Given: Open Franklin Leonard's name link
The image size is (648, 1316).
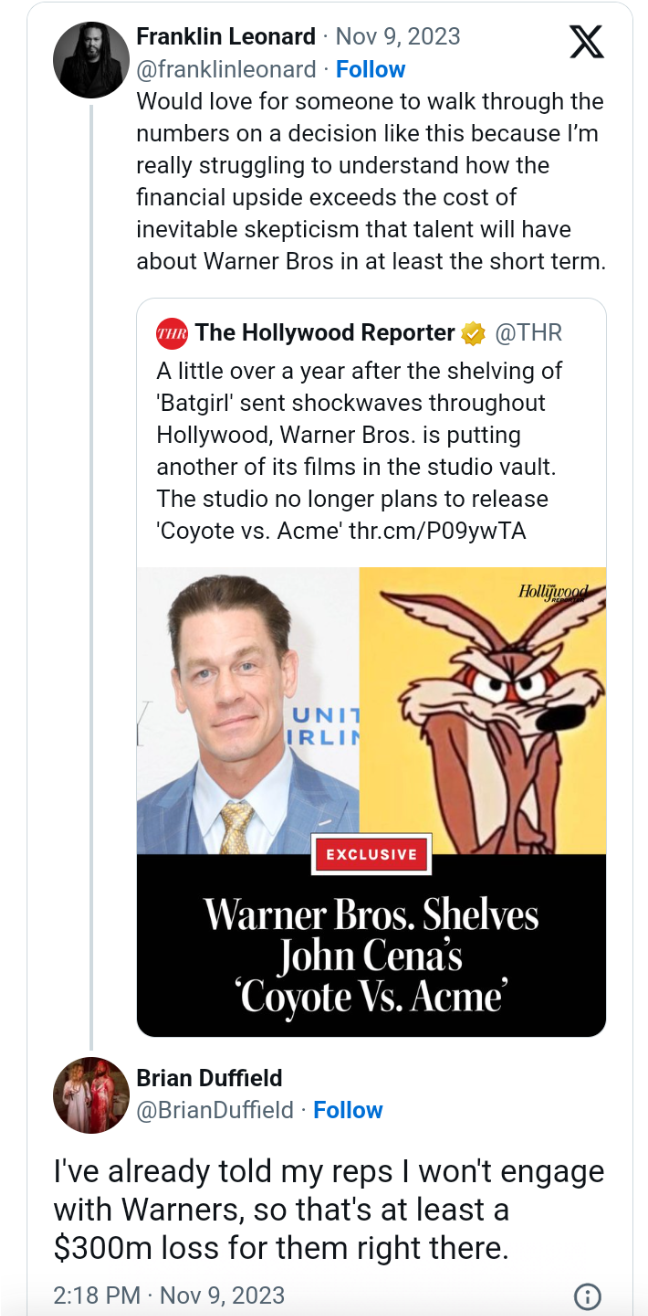Looking at the screenshot, I should (x=225, y=37).
